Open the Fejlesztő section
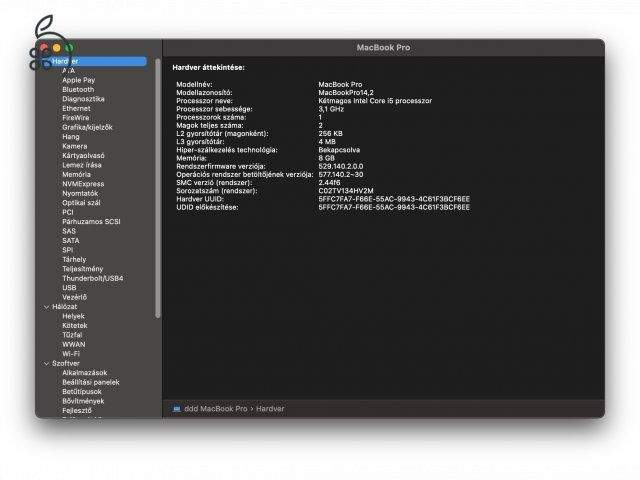 [x=77, y=410]
